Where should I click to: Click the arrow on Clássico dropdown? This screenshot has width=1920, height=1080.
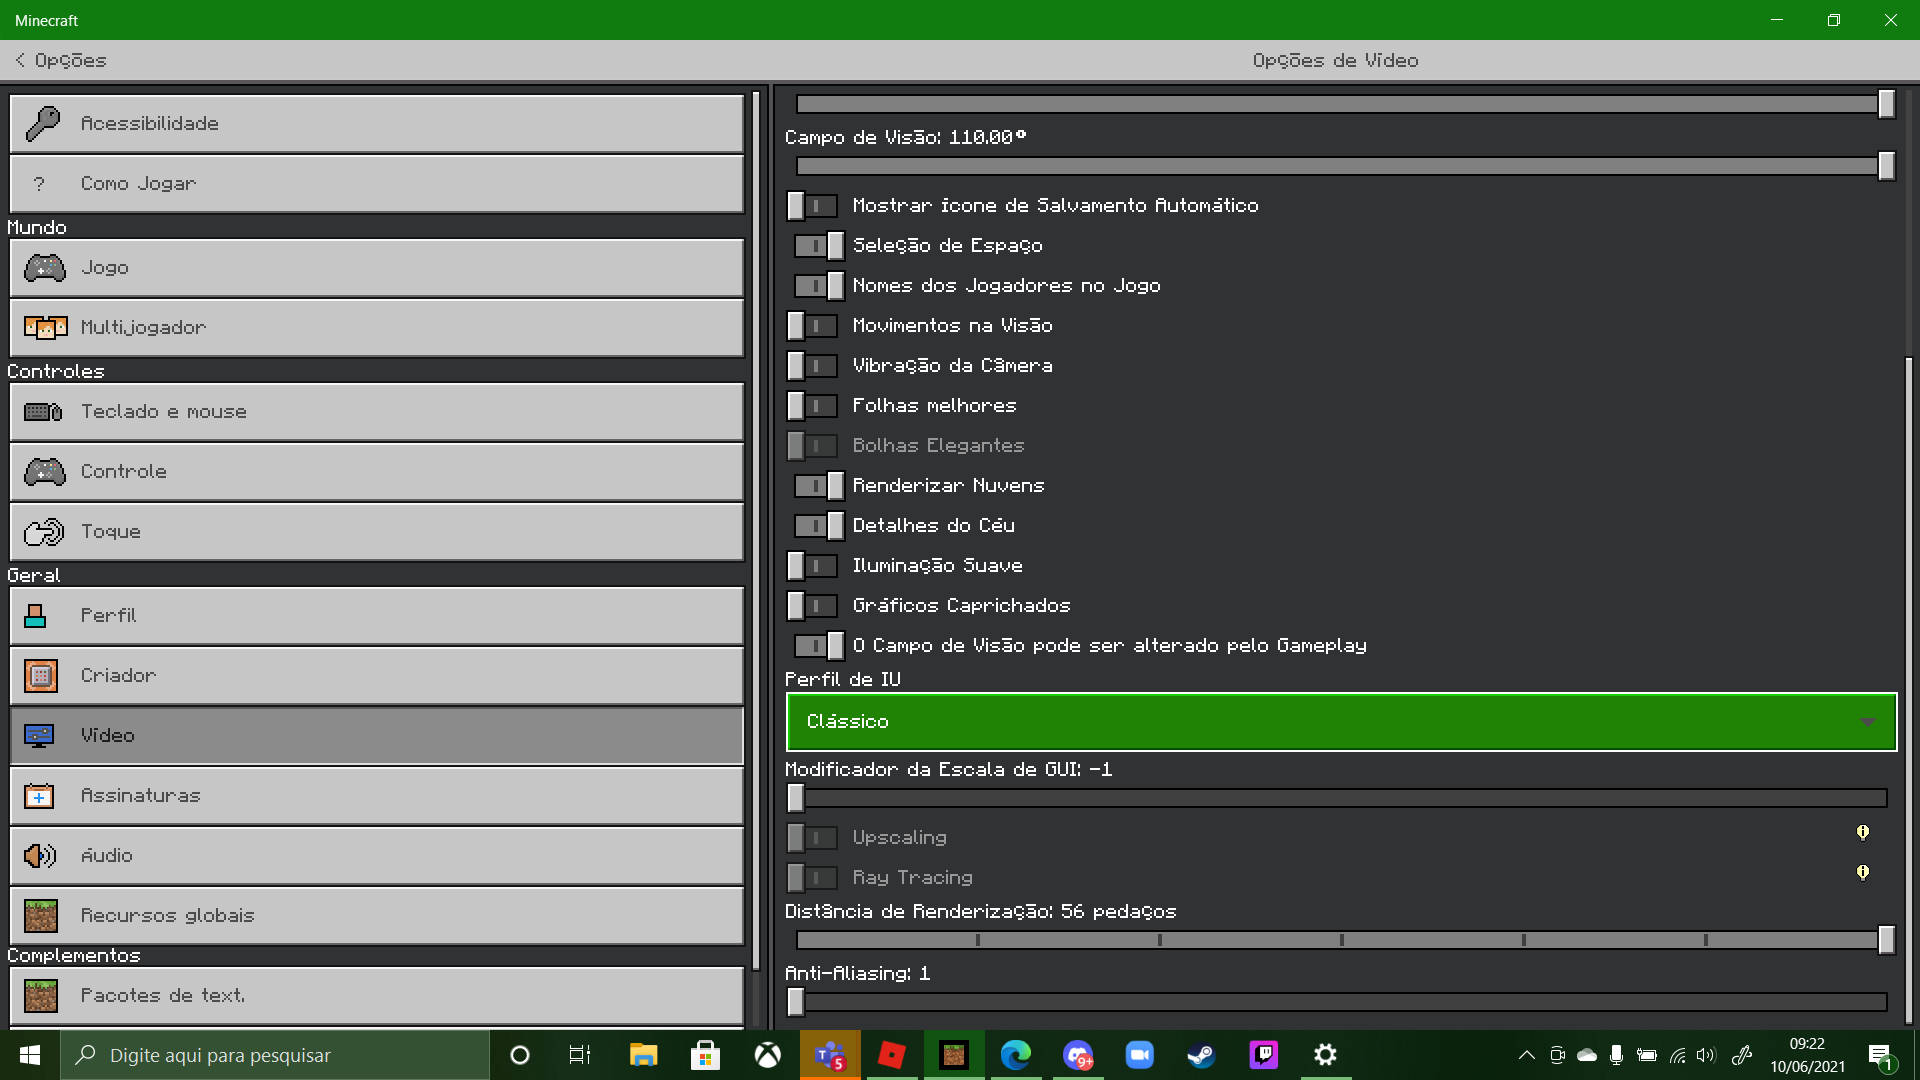[1867, 722]
